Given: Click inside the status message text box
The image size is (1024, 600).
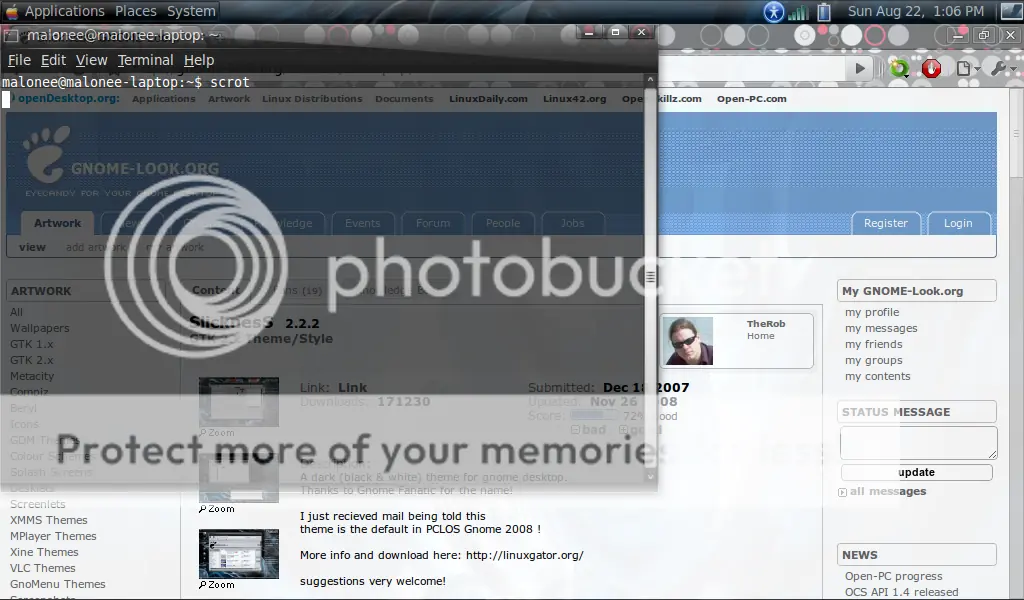Looking at the screenshot, I should click(x=918, y=443).
